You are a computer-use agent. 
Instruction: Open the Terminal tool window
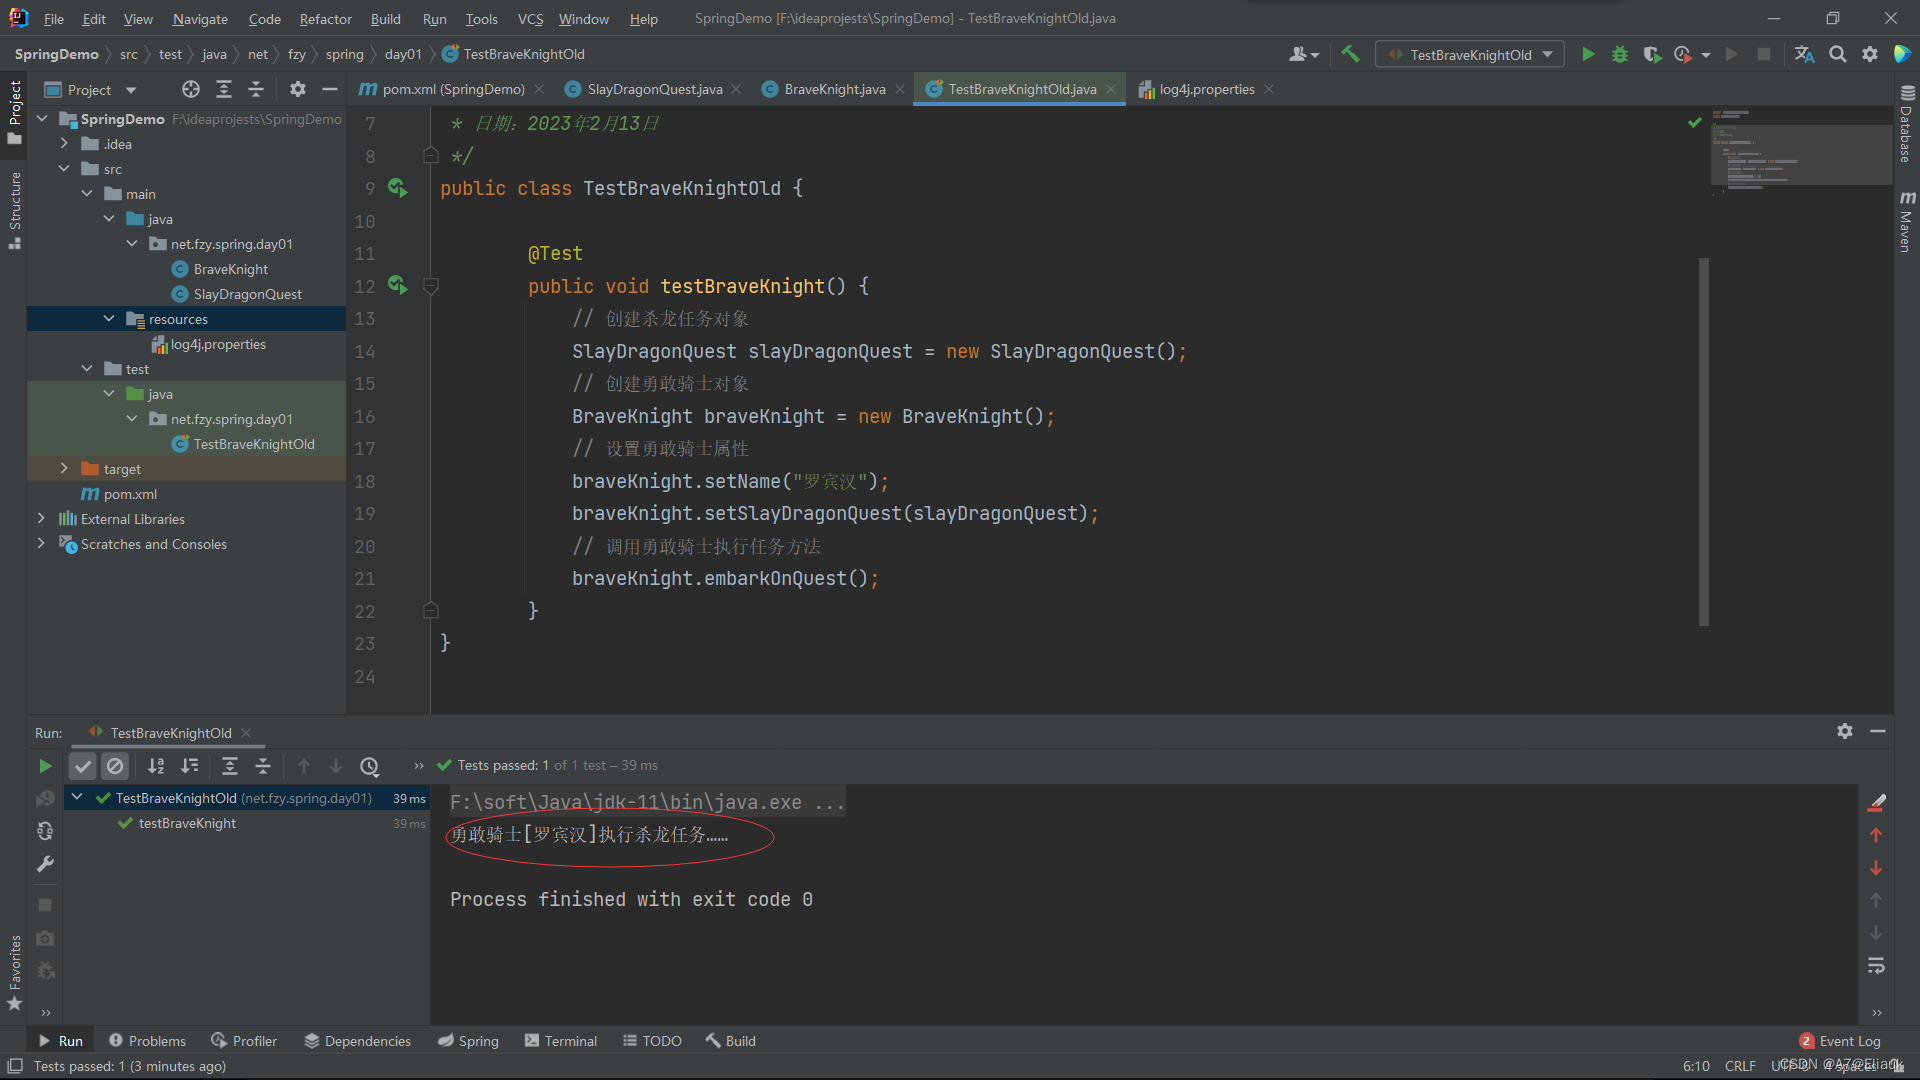[x=561, y=1041]
